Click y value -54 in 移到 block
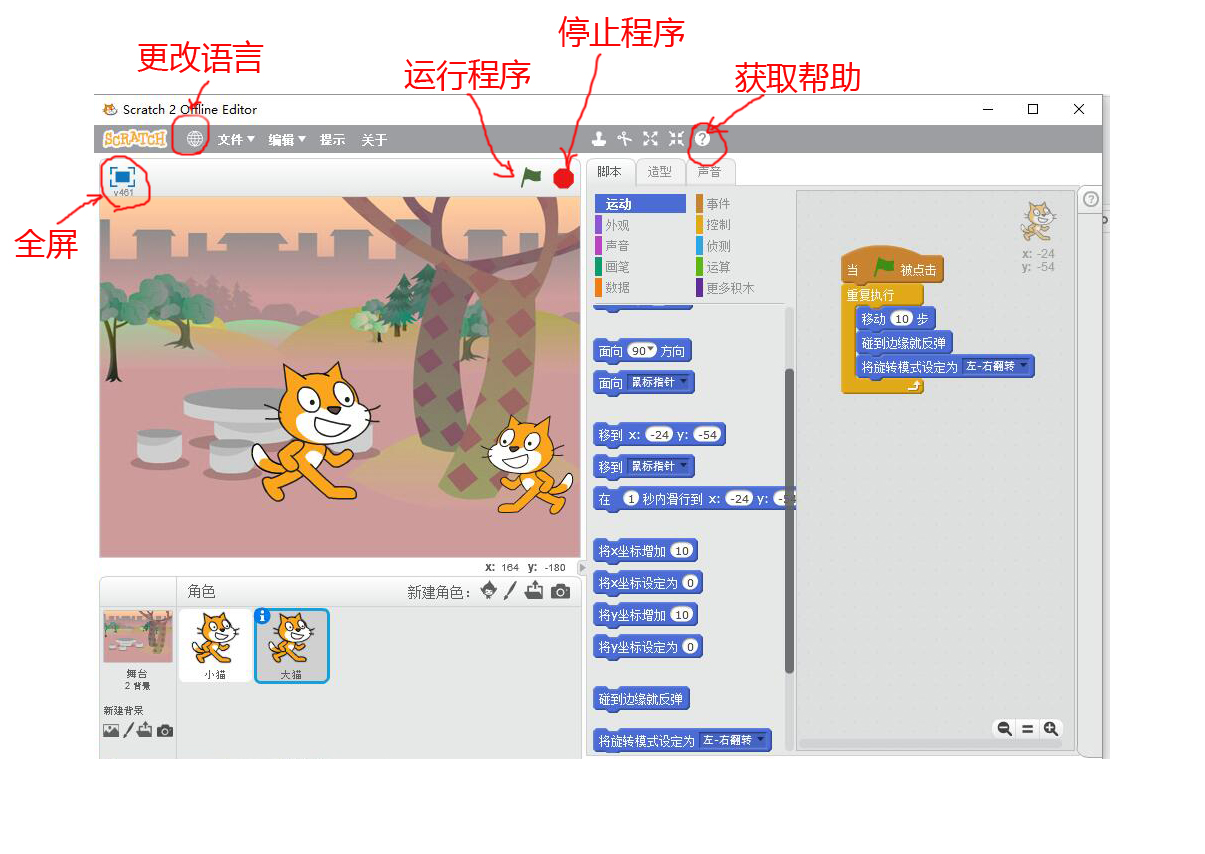Image resolution: width=1205 pixels, height=854 pixels. [707, 434]
